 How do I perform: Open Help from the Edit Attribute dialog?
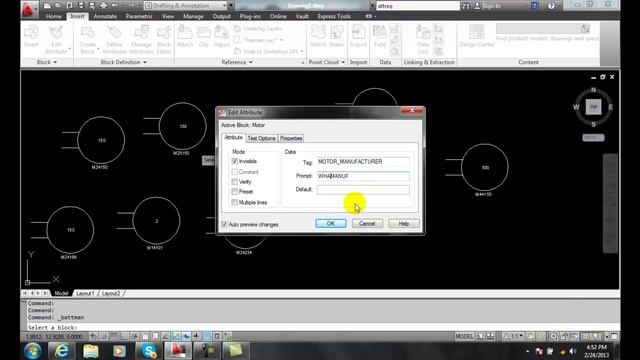[404, 224]
